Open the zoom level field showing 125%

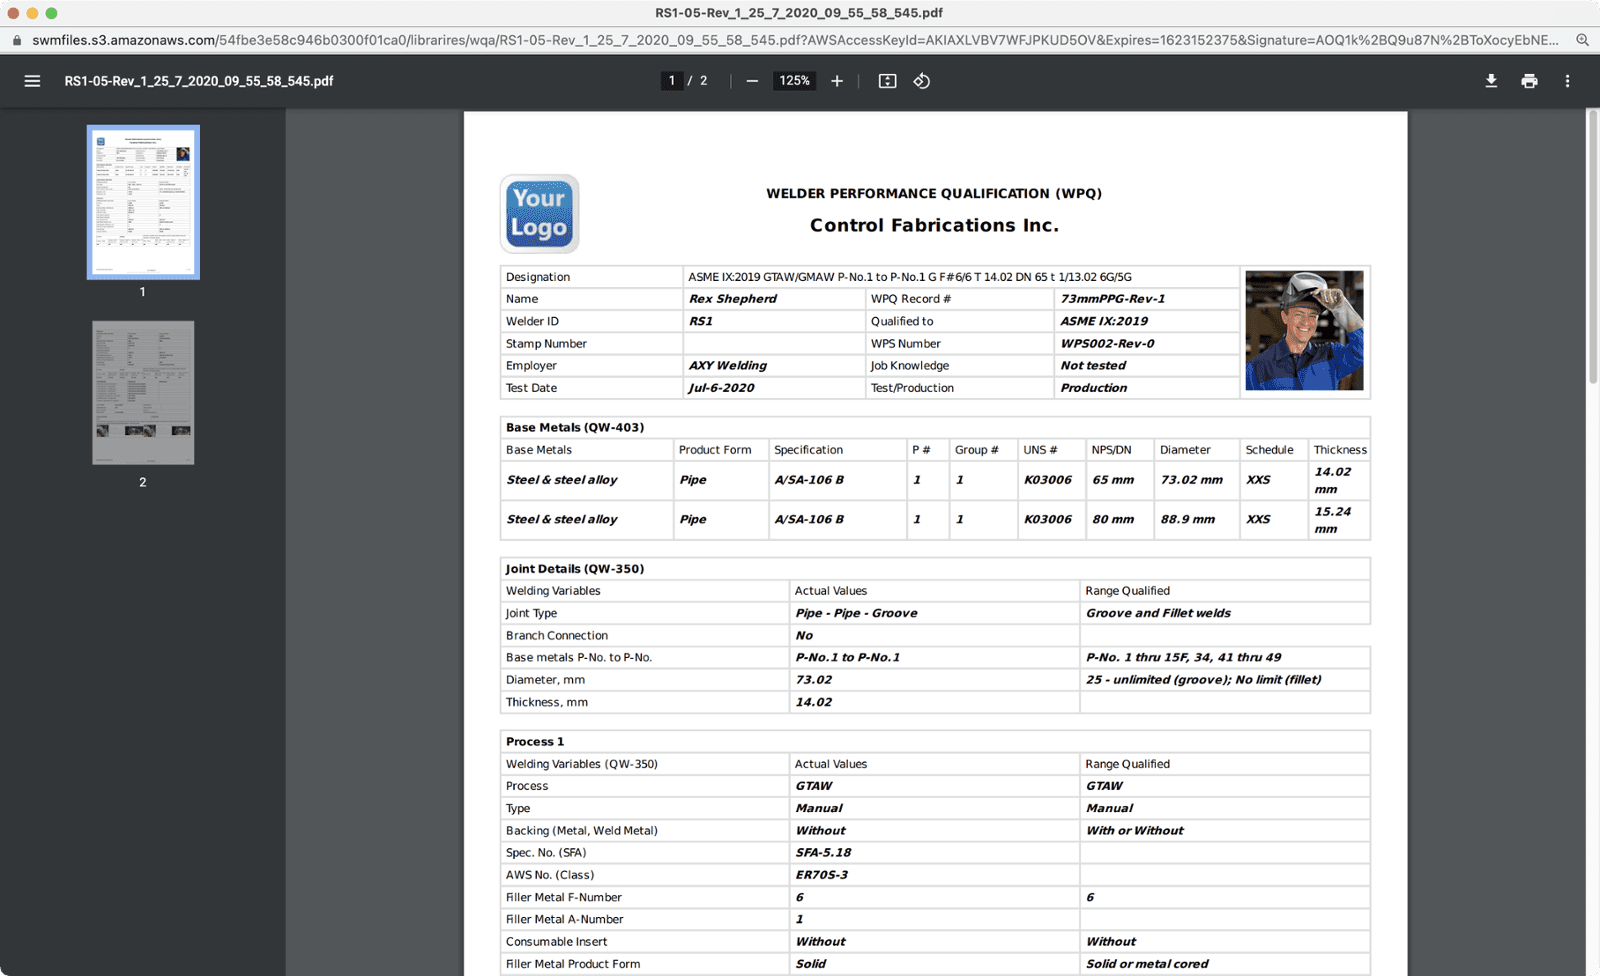click(x=794, y=81)
